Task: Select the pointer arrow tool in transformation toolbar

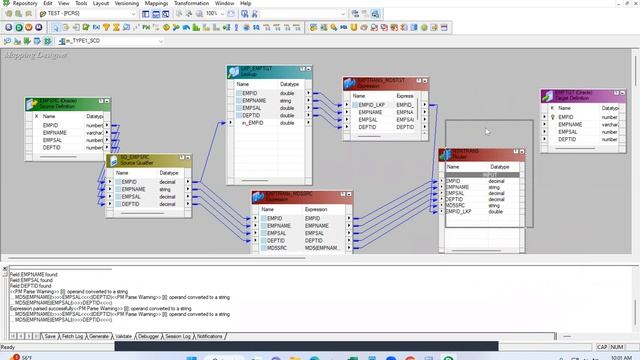Action: (x=56, y=27)
